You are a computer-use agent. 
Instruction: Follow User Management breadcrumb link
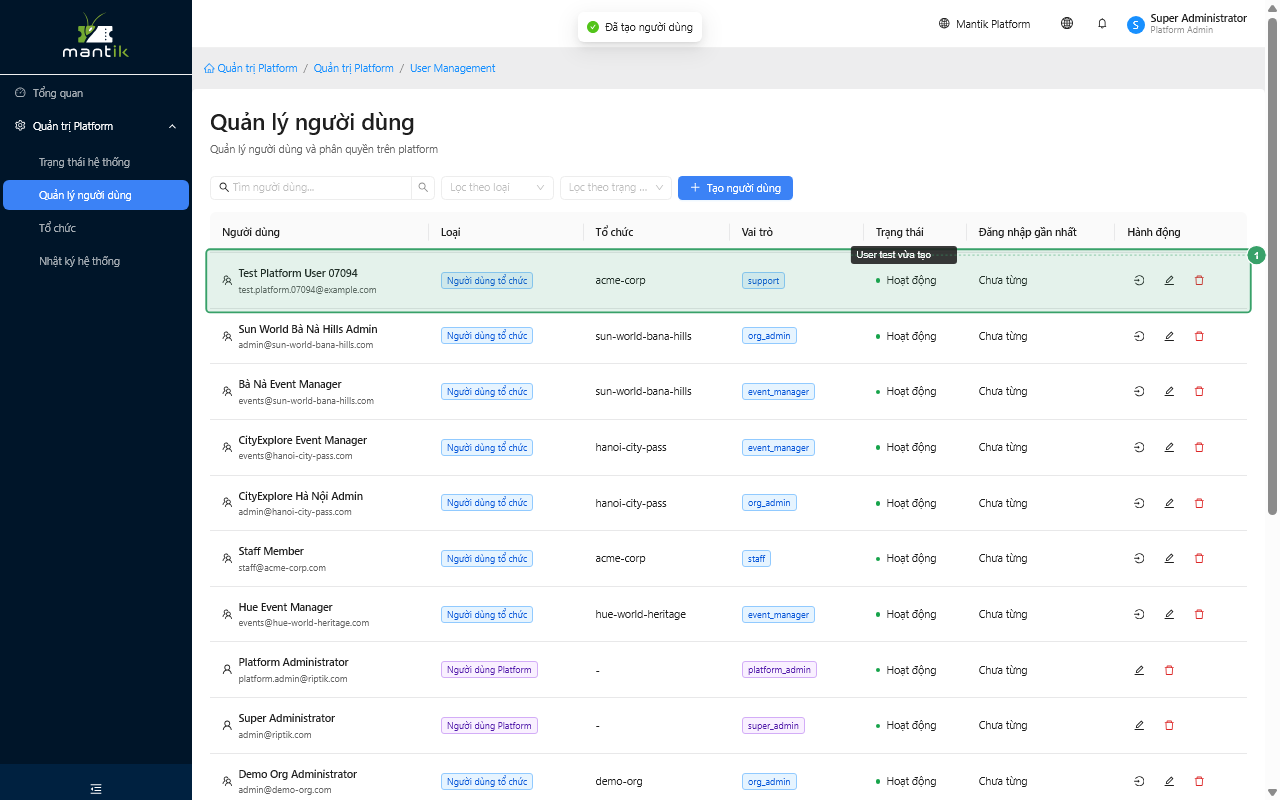point(453,68)
